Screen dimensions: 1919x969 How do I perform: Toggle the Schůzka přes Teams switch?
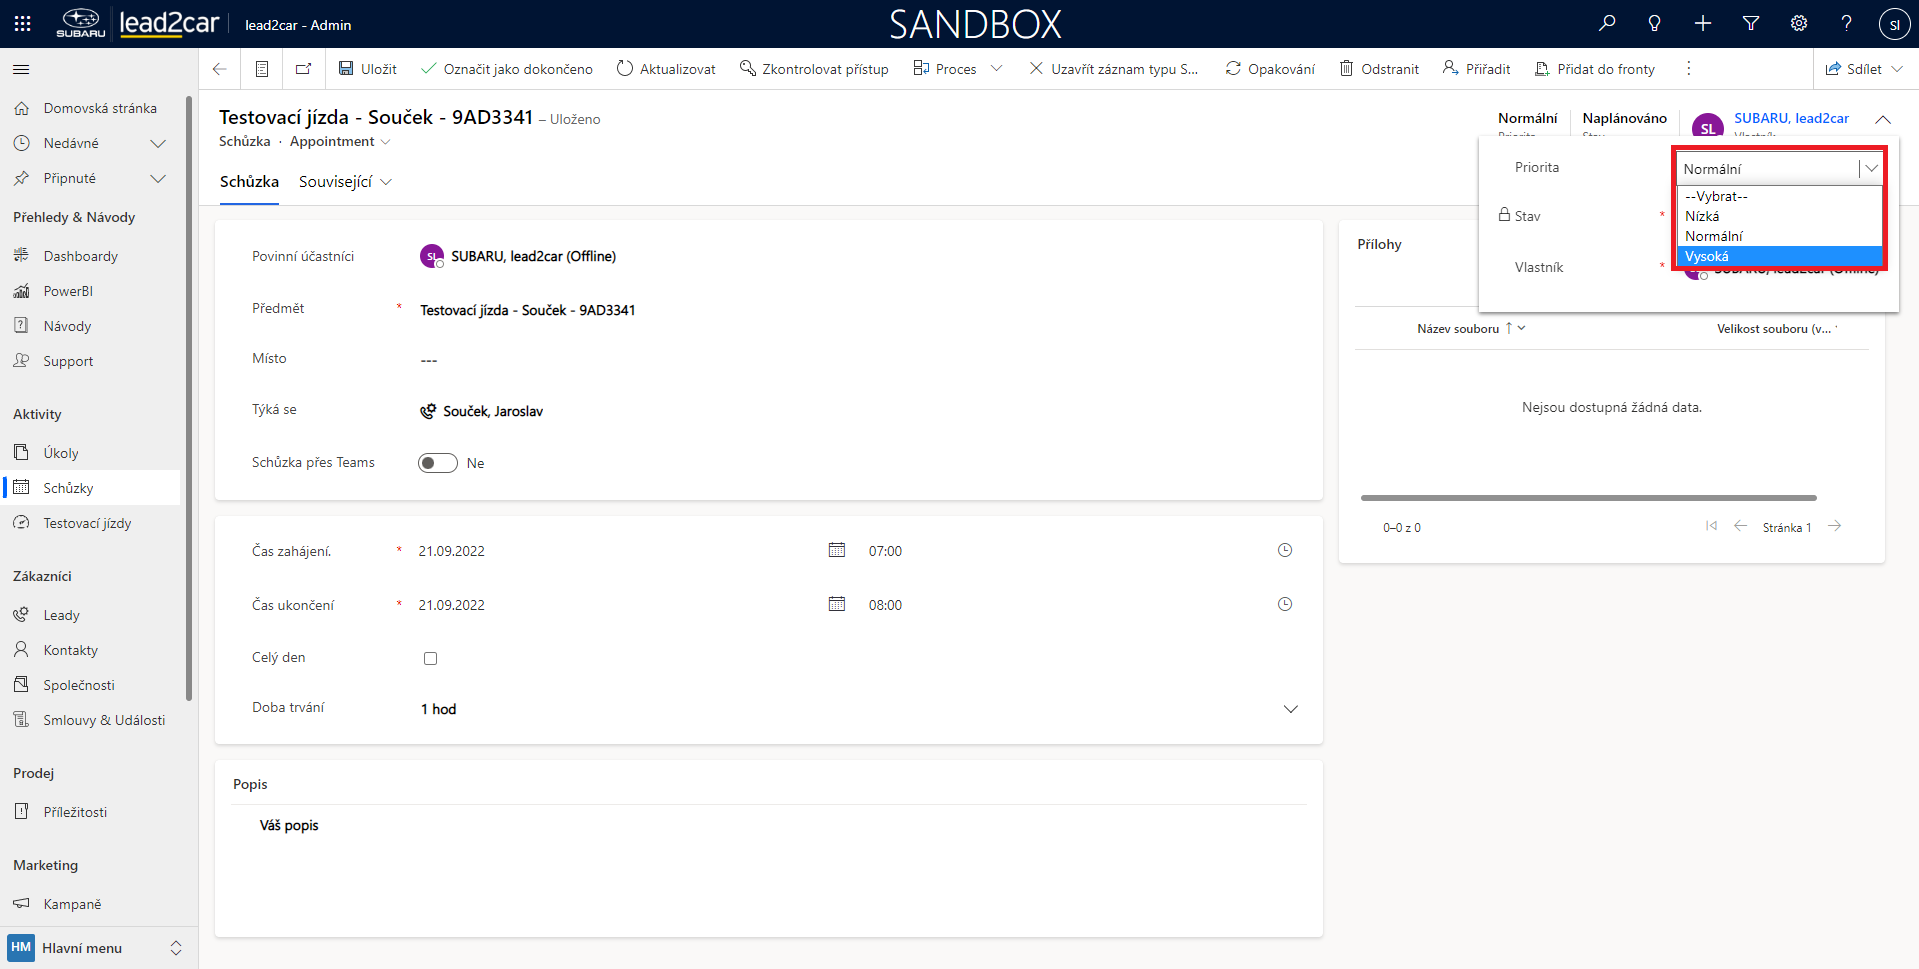438,463
